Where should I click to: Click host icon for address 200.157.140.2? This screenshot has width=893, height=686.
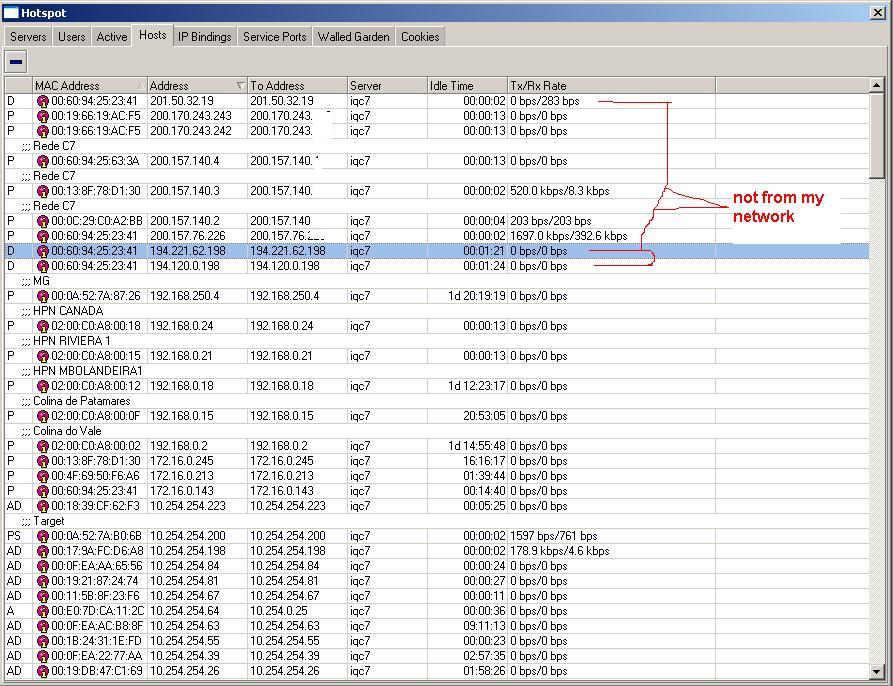(43, 221)
